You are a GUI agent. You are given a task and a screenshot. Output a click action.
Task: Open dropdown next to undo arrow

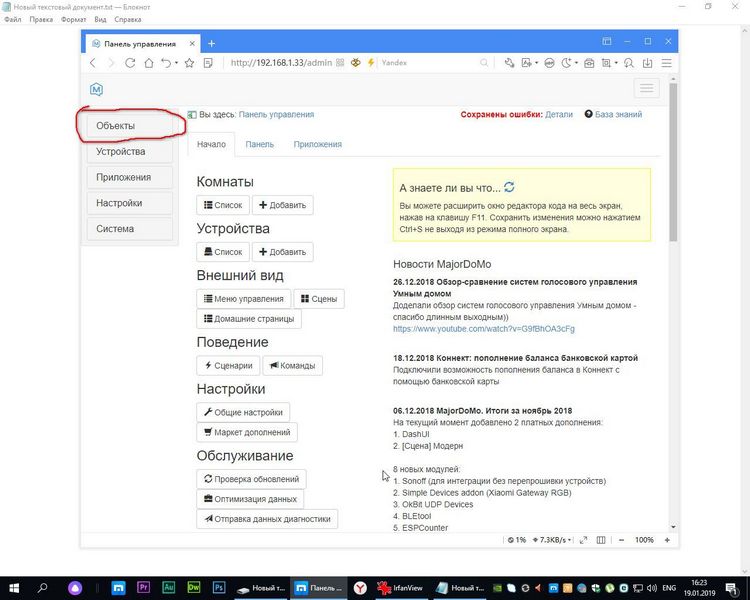[176, 63]
